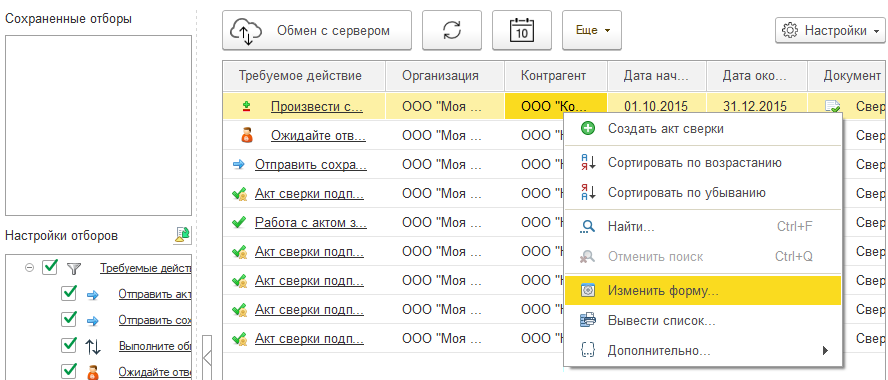Image resolution: width=888 pixels, height=380 pixels.
Task: Refresh the list with circular arrows button
Action: (x=451, y=31)
